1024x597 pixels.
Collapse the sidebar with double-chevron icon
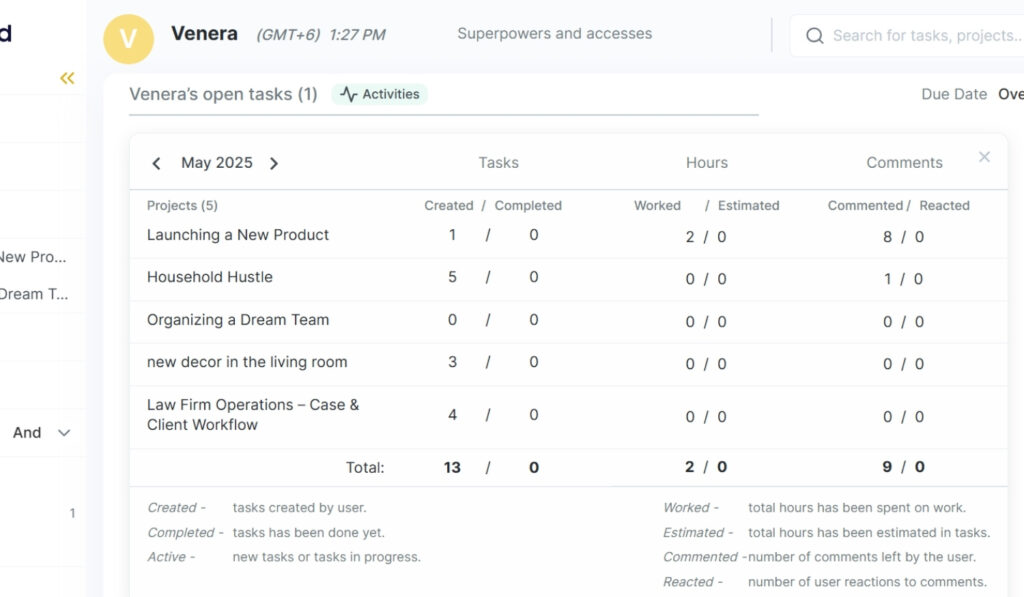67,78
